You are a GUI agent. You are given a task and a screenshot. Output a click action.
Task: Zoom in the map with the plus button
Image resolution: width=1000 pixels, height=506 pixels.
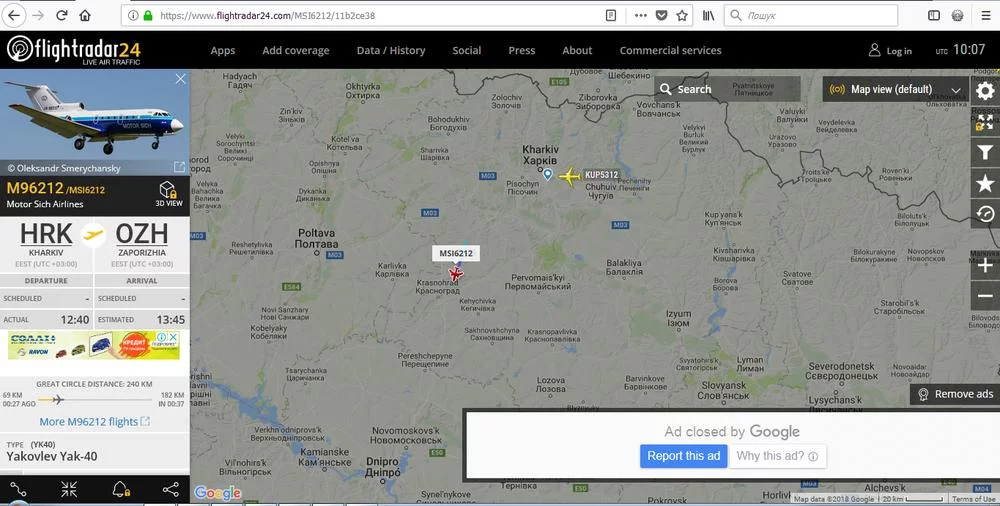pos(985,265)
